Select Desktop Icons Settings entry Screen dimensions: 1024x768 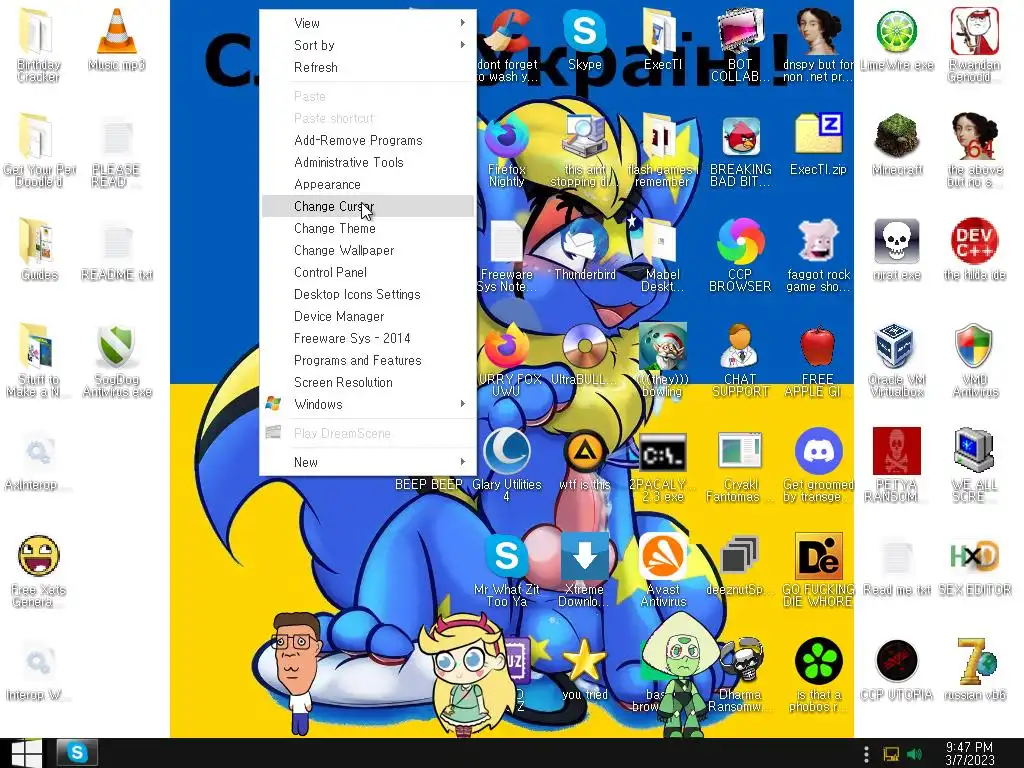(368, 294)
